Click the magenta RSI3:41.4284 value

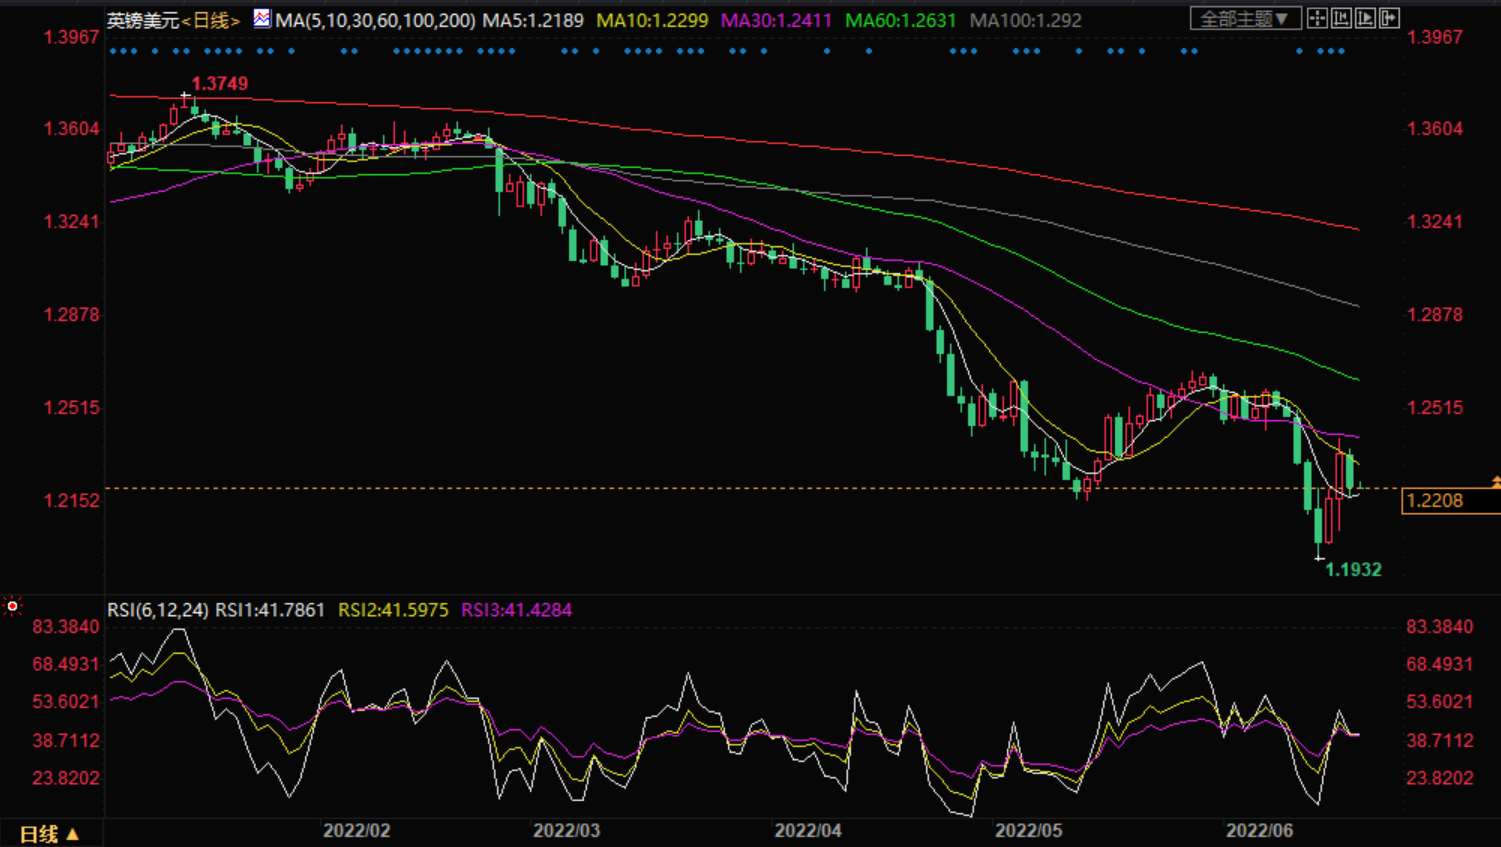point(516,610)
